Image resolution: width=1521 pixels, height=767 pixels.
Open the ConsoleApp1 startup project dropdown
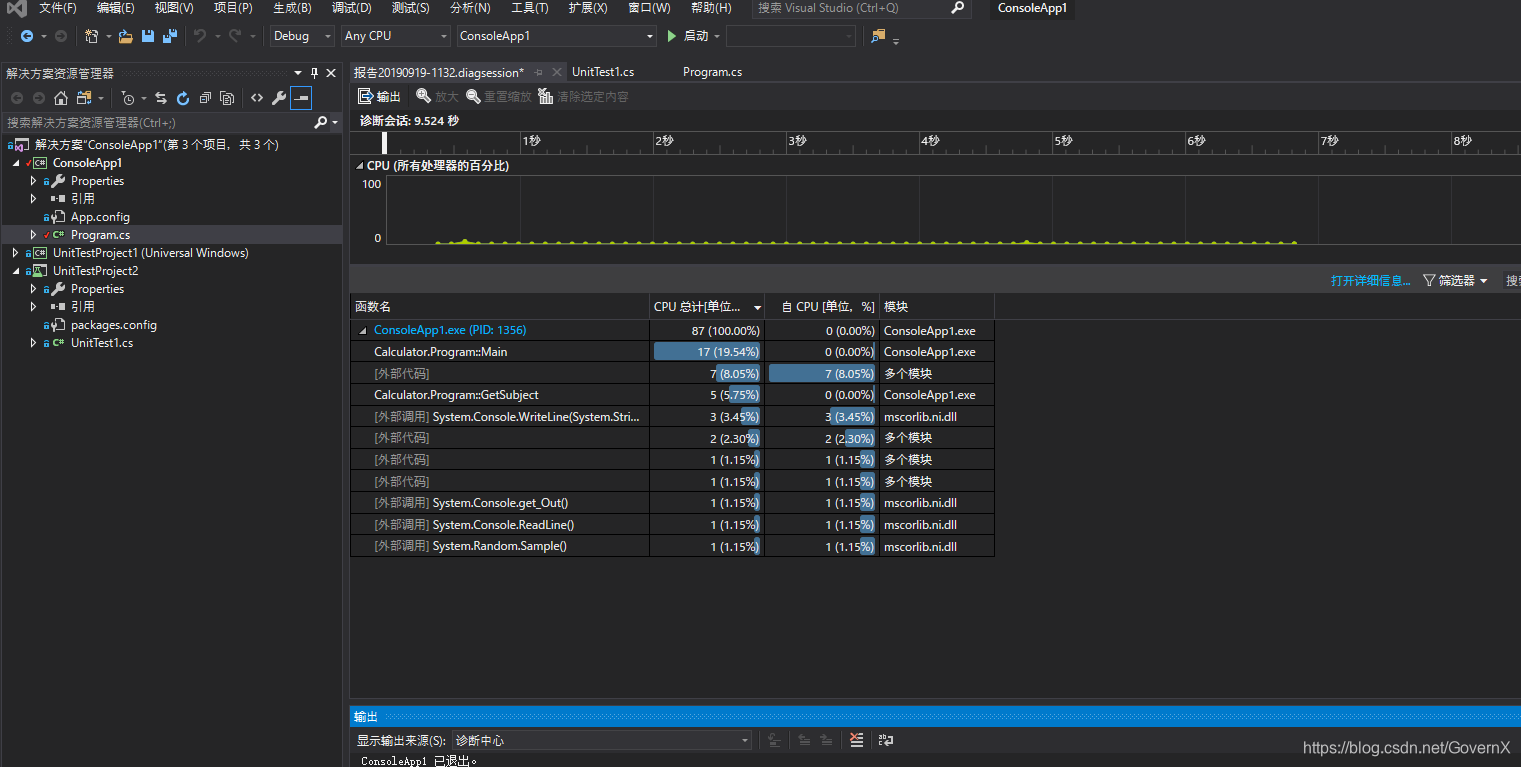tap(556, 36)
